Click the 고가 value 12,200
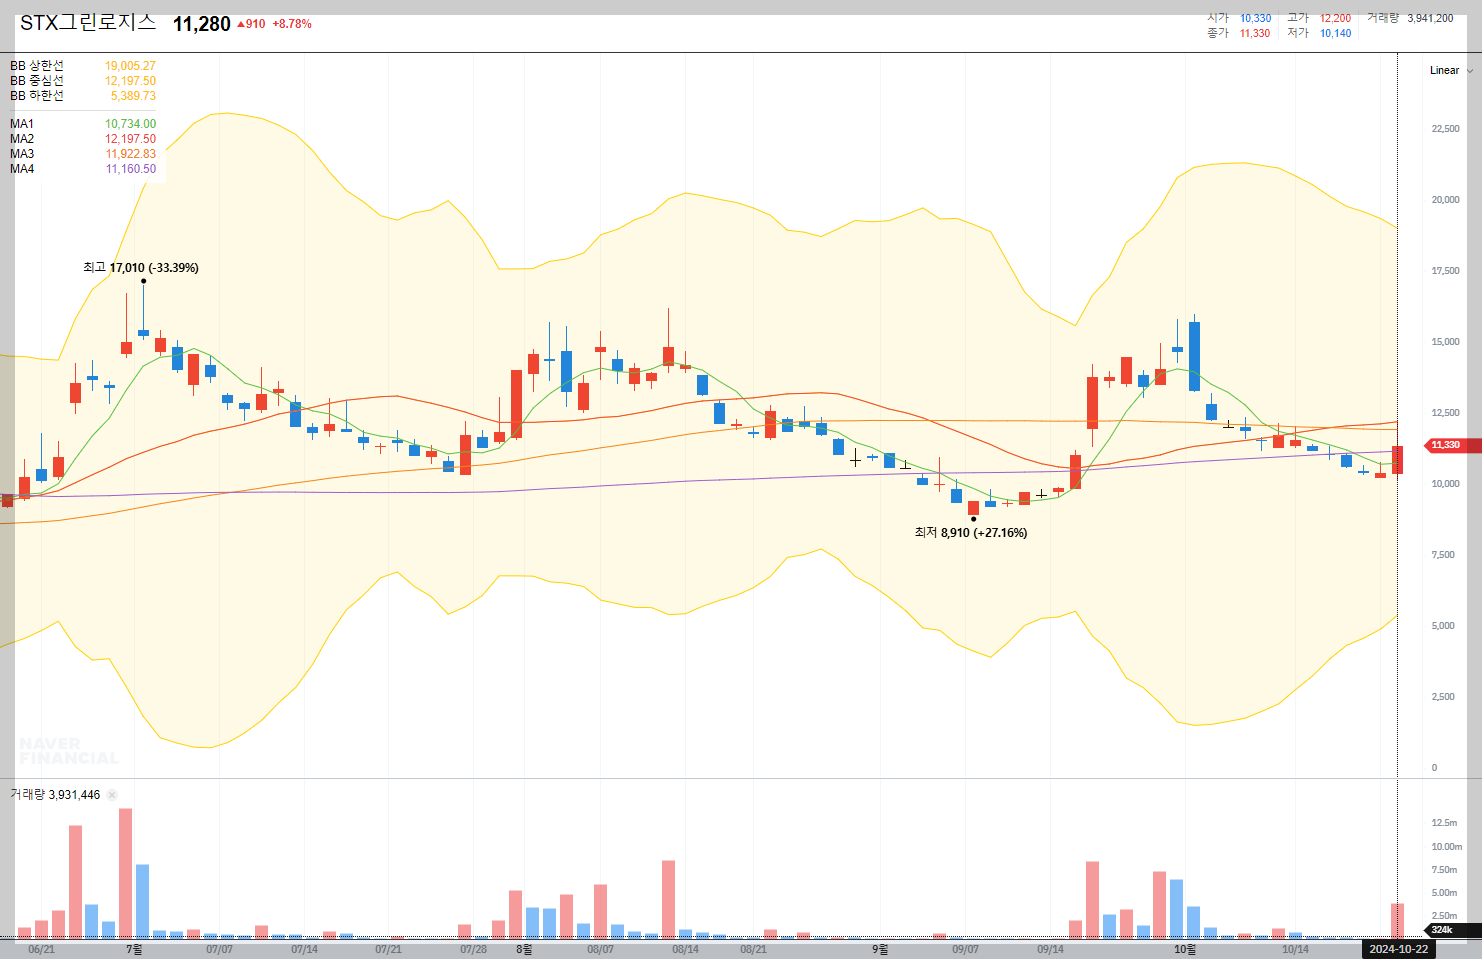The width and height of the screenshot is (1482, 959). pyautogui.click(x=1335, y=18)
